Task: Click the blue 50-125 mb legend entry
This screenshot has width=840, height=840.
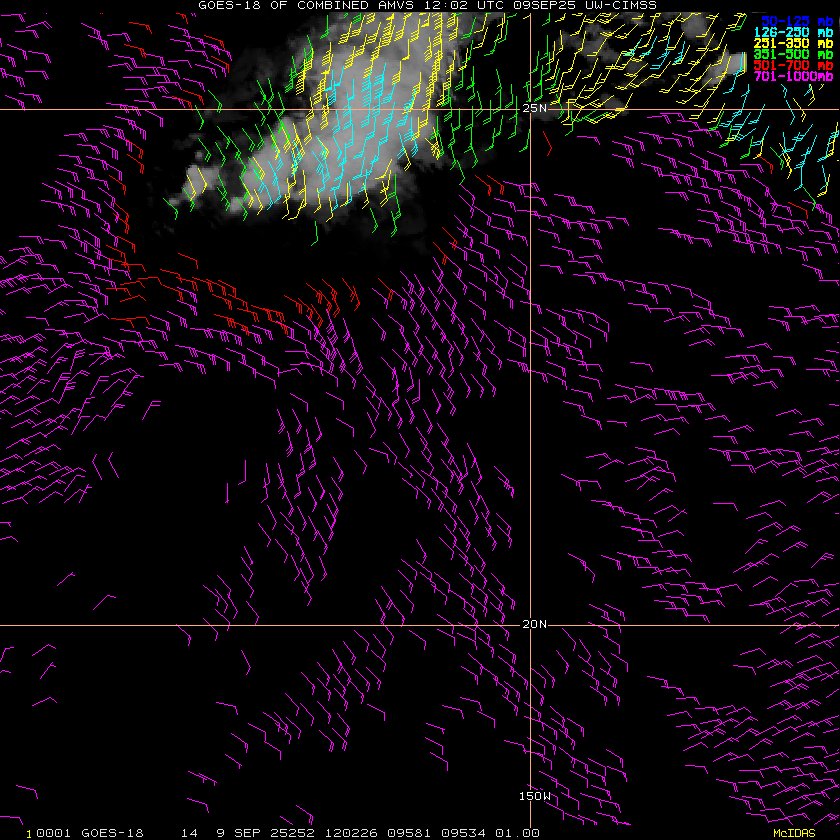Action: coord(797,21)
